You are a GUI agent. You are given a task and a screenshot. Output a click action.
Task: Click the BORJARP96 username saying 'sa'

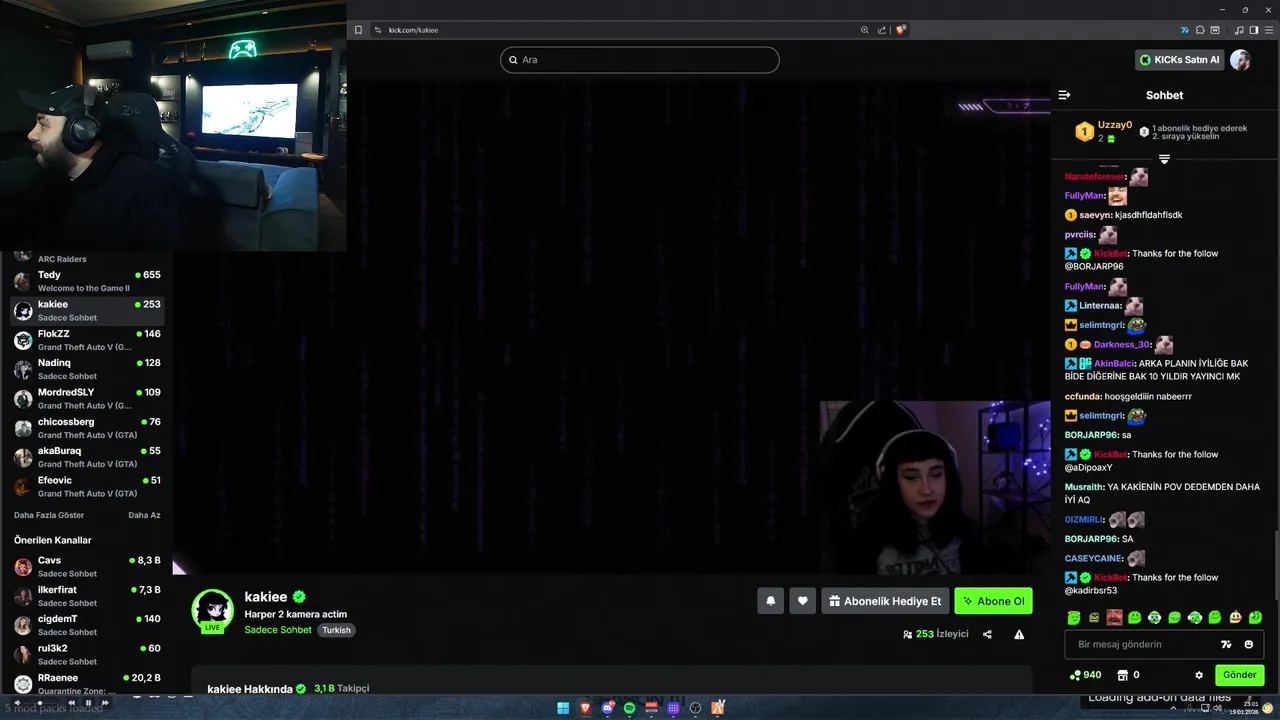click(1091, 435)
